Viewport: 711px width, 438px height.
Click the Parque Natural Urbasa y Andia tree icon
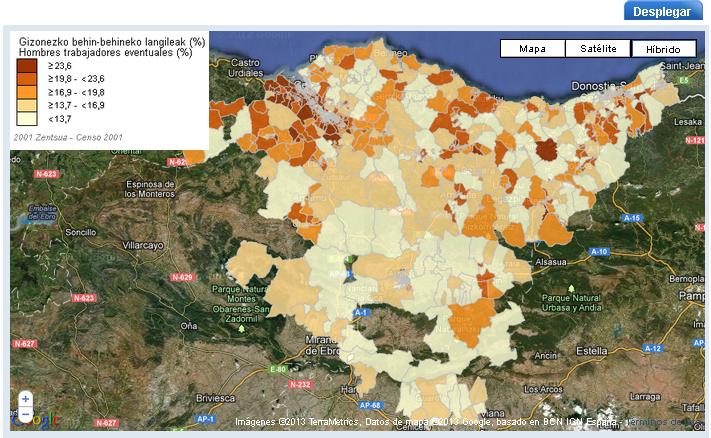click(571, 288)
